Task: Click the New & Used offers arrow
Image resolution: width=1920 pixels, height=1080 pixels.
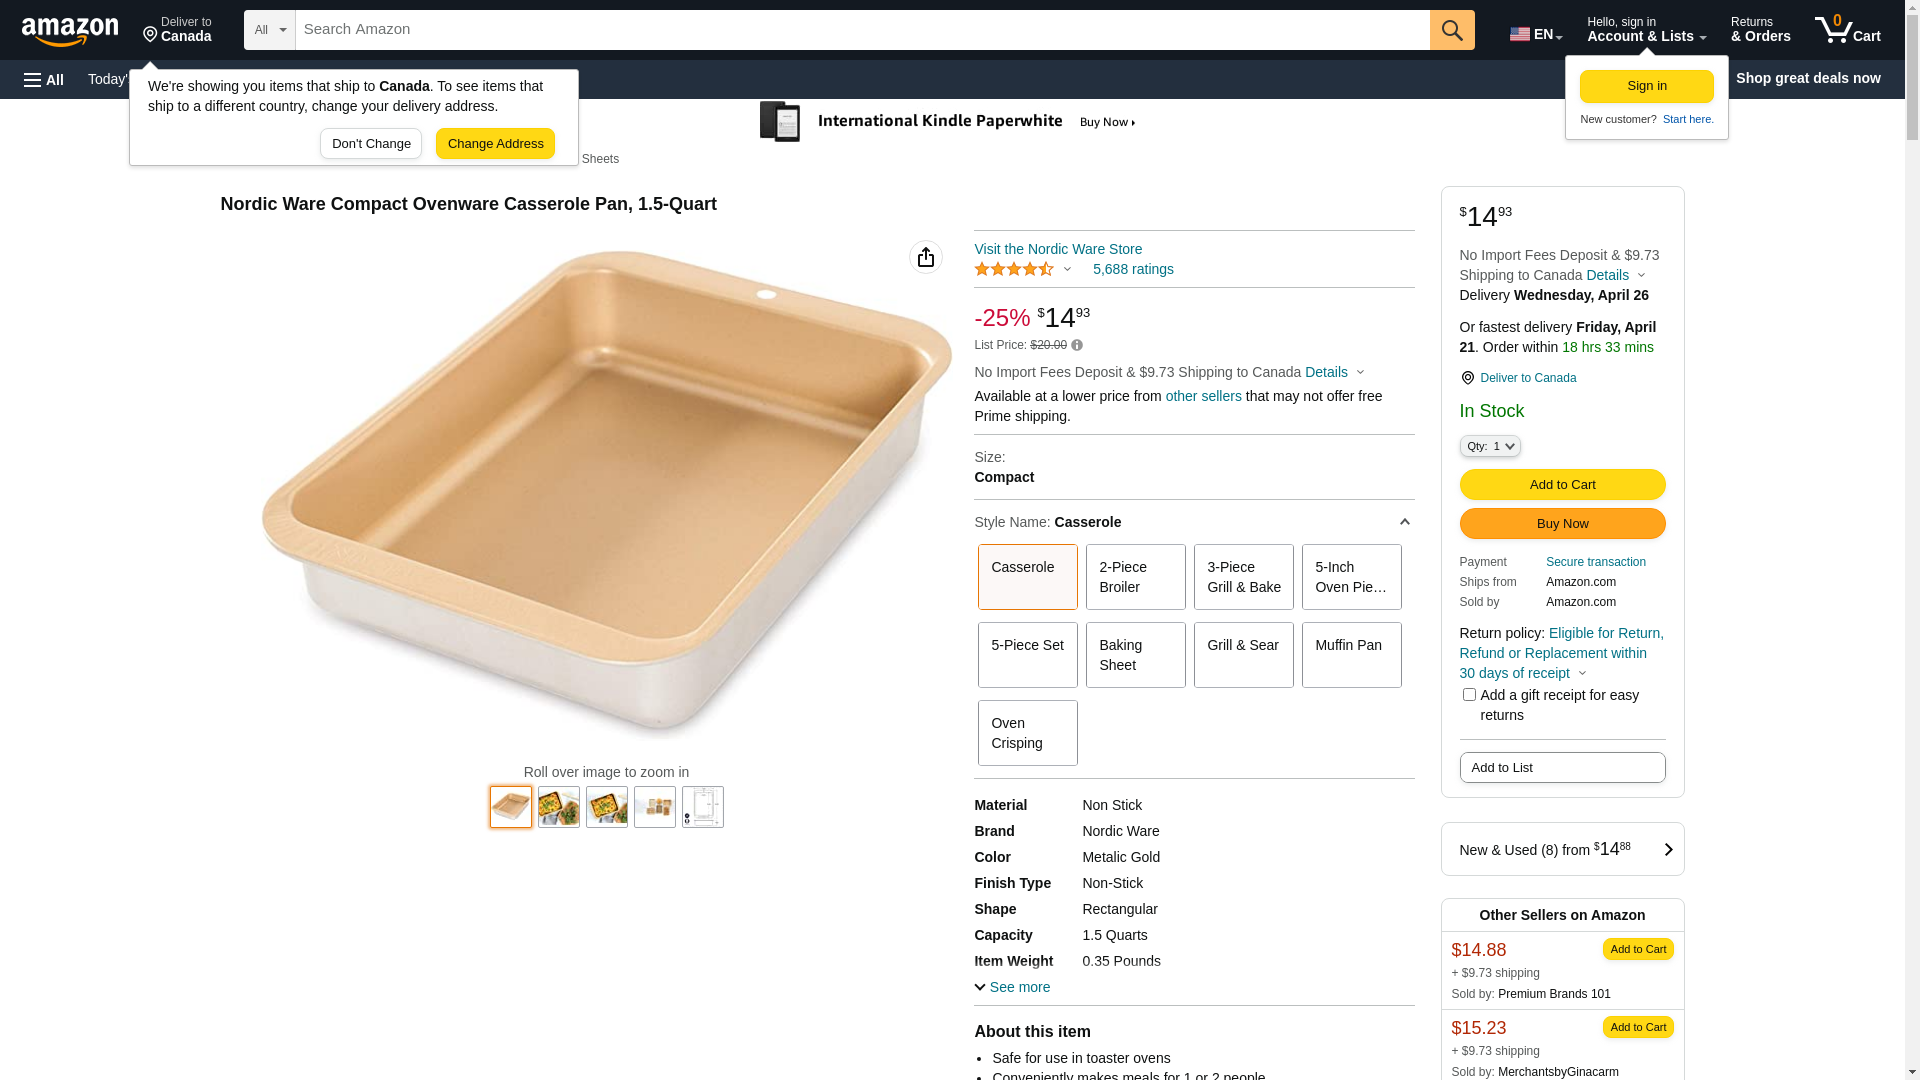Action: pyautogui.click(x=1667, y=849)
